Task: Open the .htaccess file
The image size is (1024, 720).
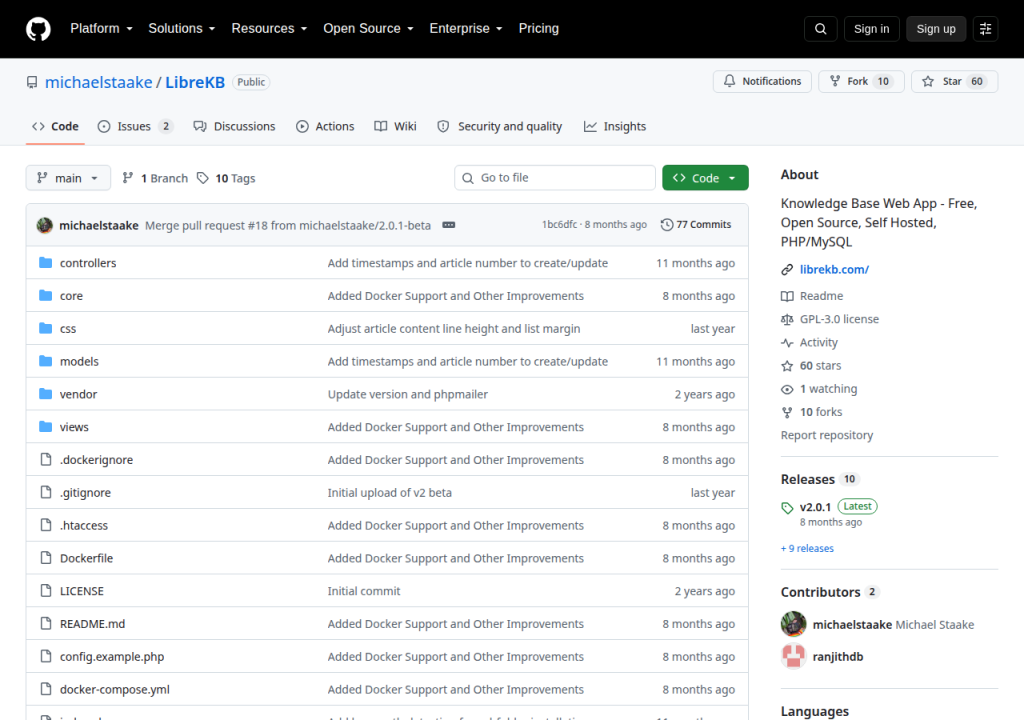Action: tap(84, 525)
